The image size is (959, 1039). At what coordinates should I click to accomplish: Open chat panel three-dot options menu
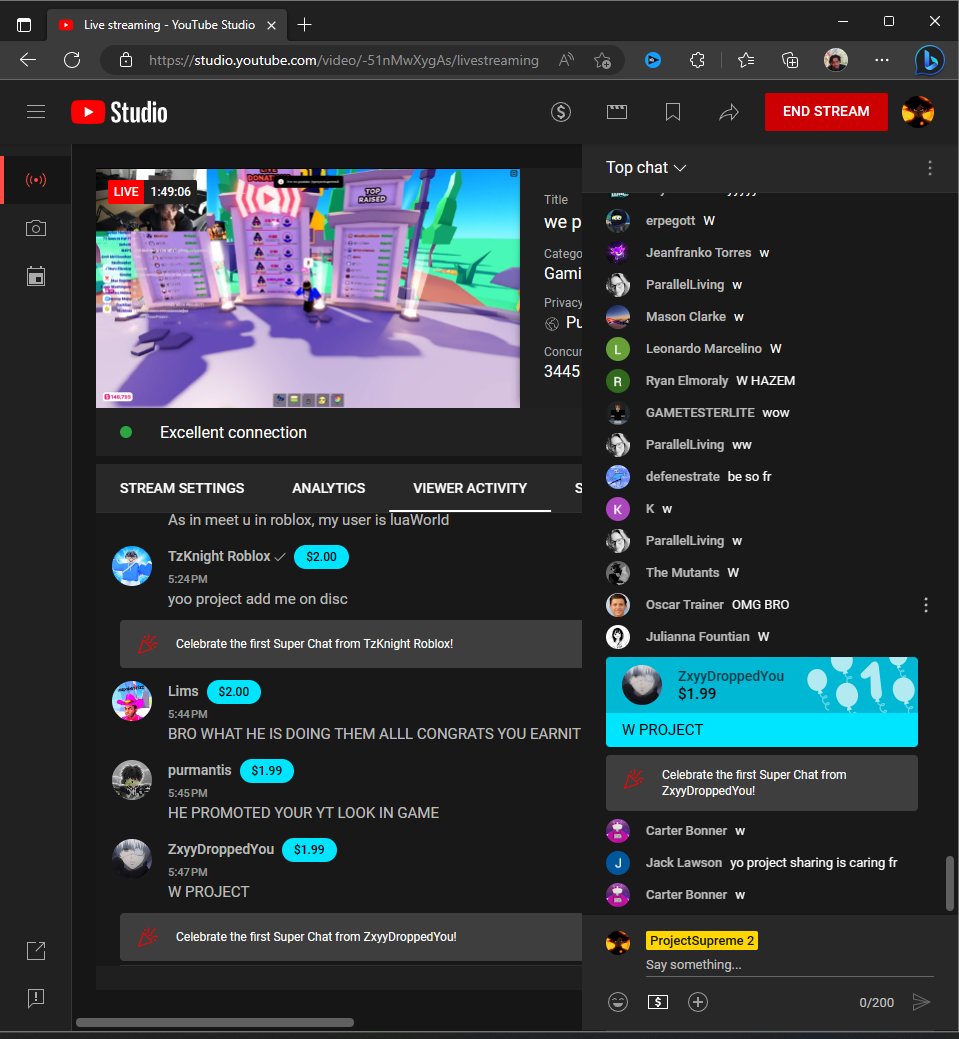(x=930, y=168)
